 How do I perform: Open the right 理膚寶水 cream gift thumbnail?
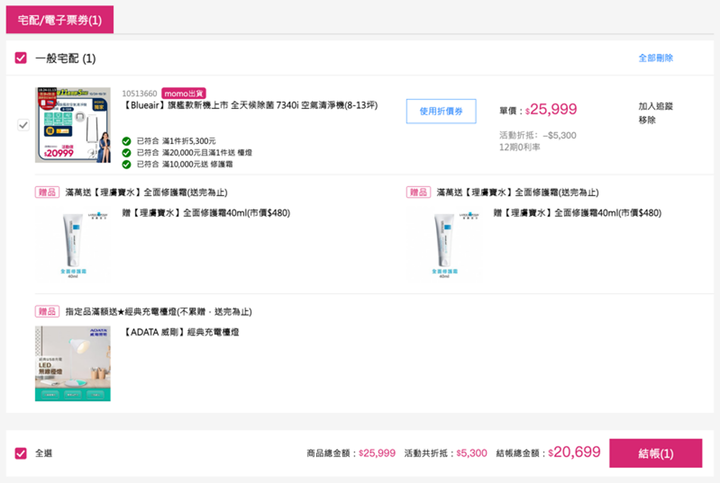click(444, 243)
